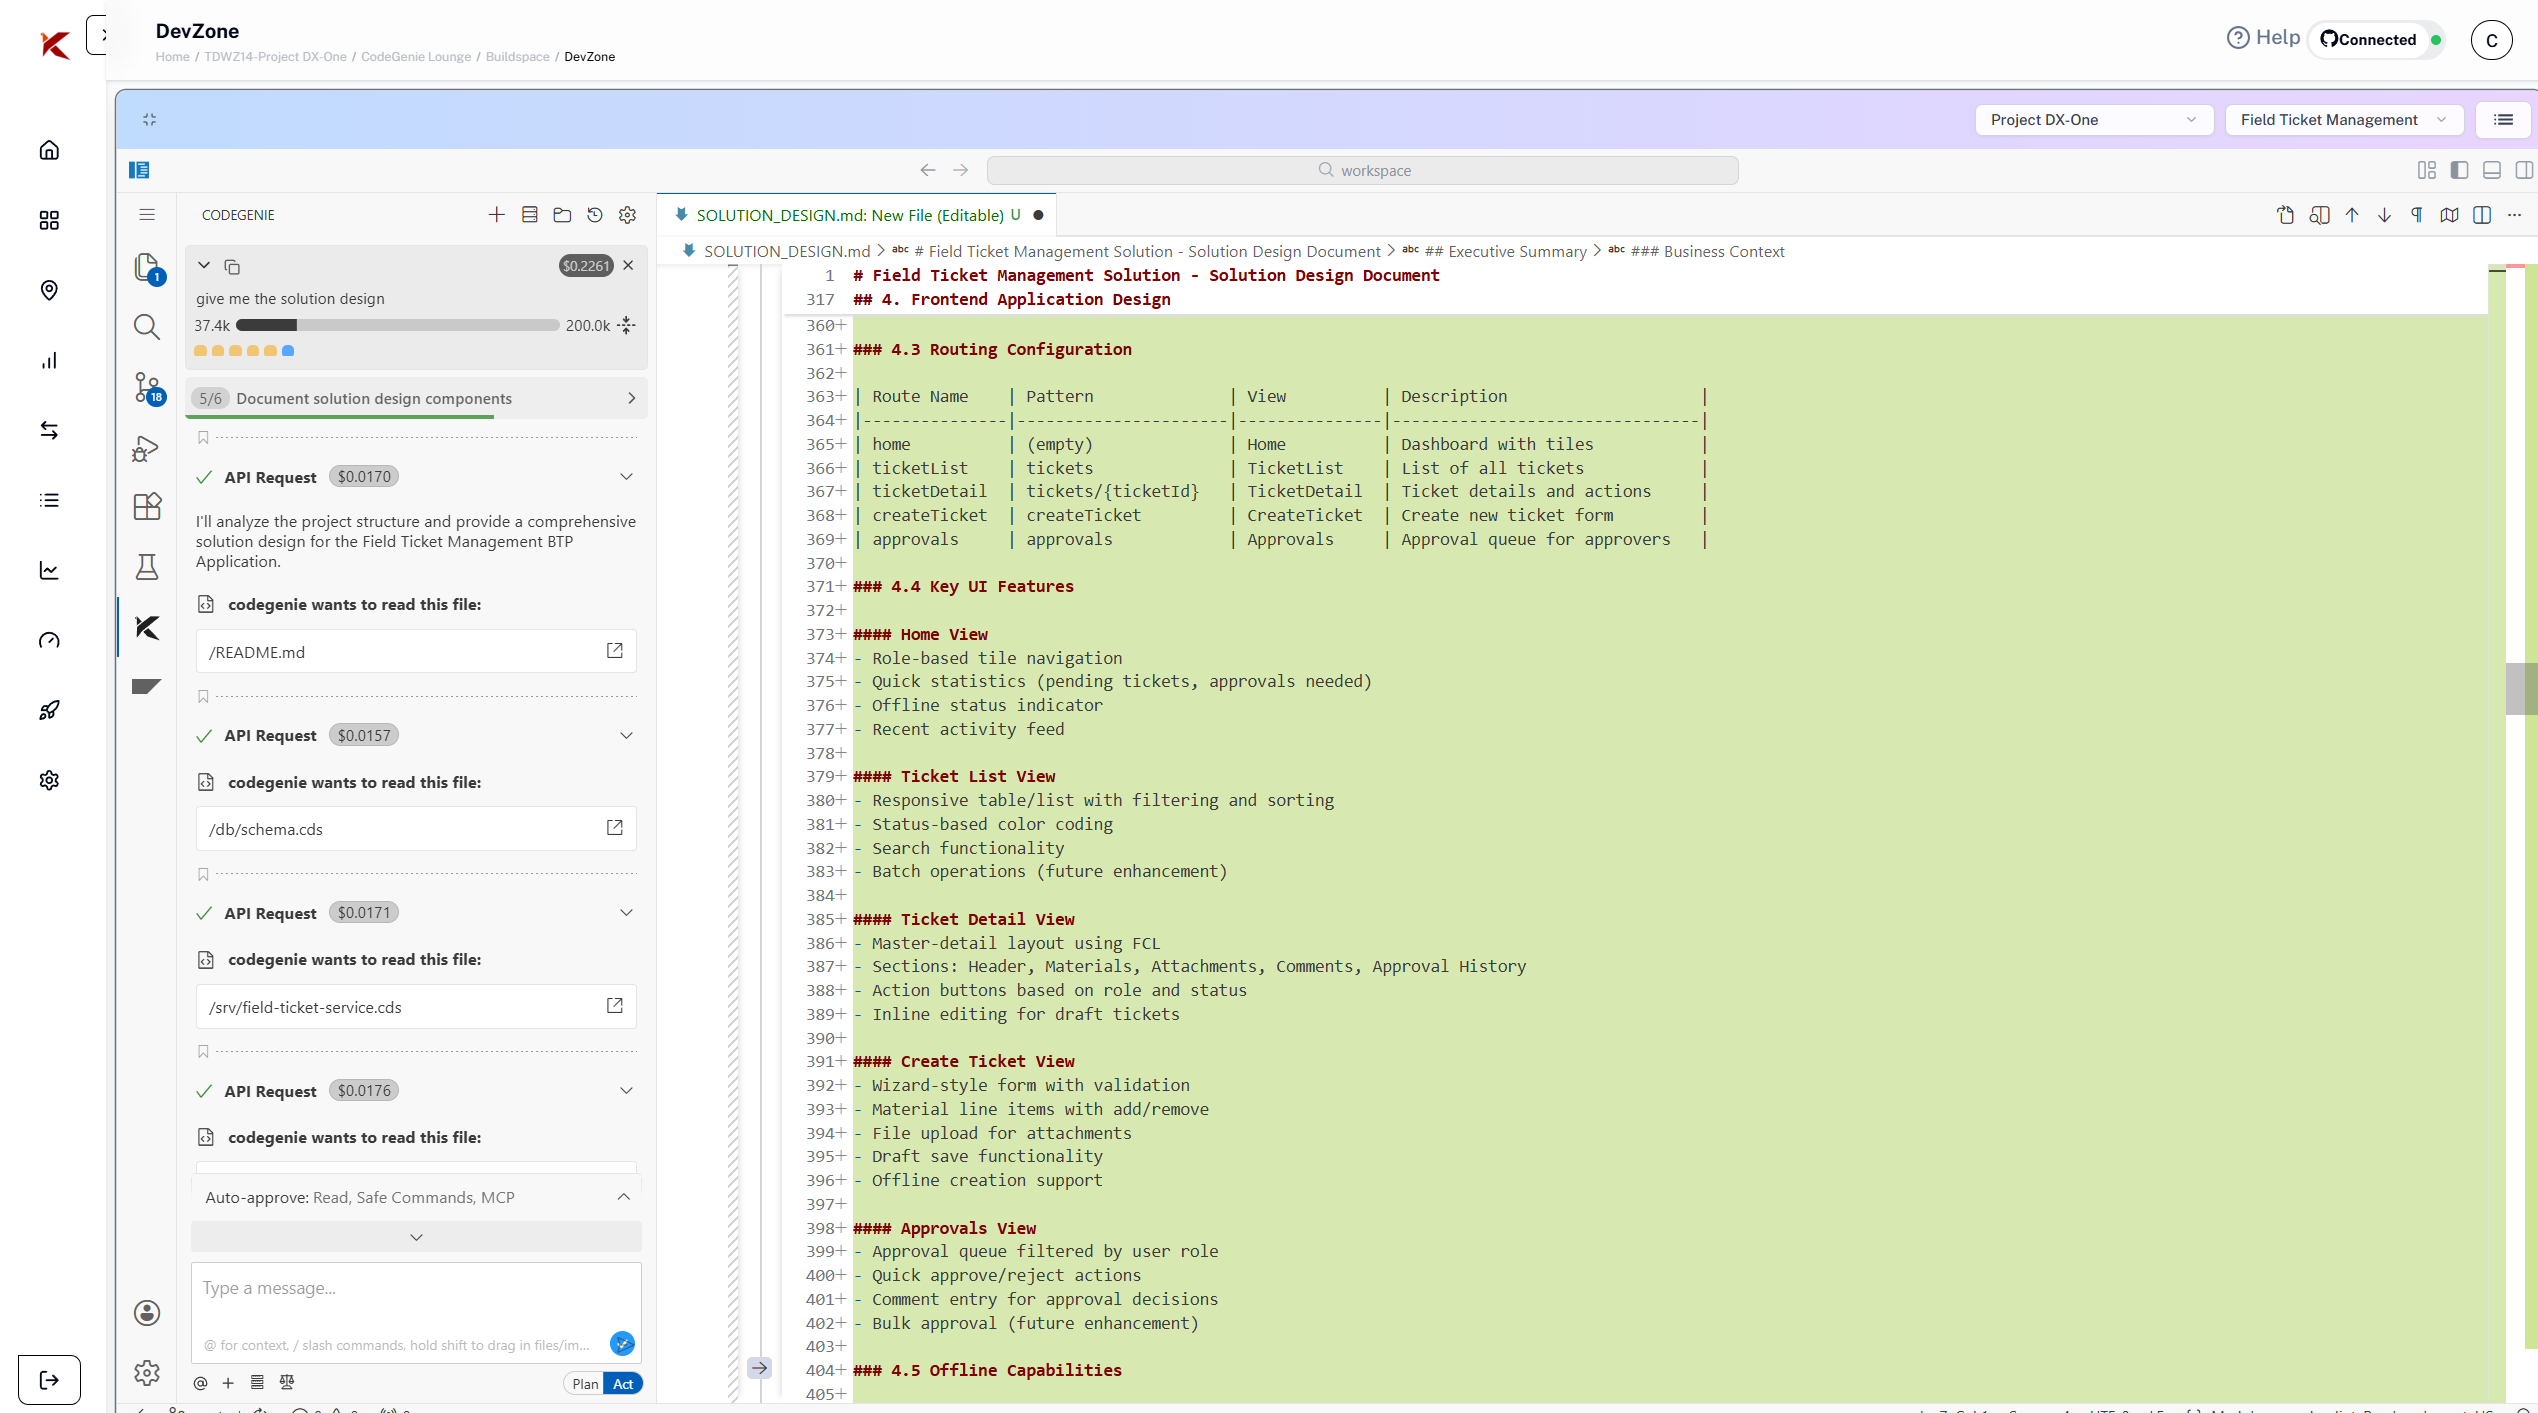Click the Connected GitHub button

click(2368, 40)
